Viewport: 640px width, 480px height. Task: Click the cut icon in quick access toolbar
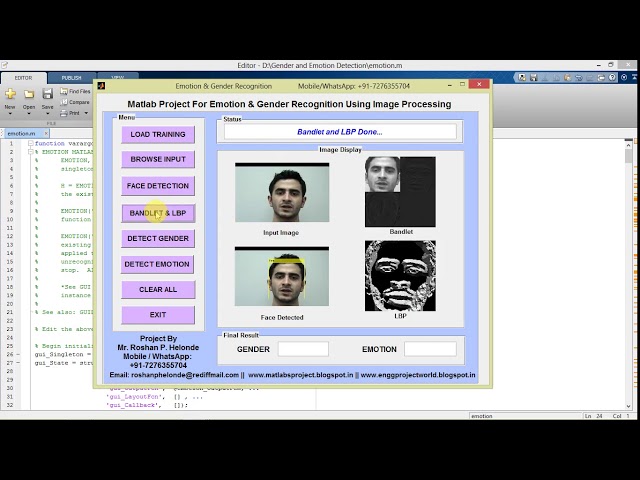pos(545,77)
